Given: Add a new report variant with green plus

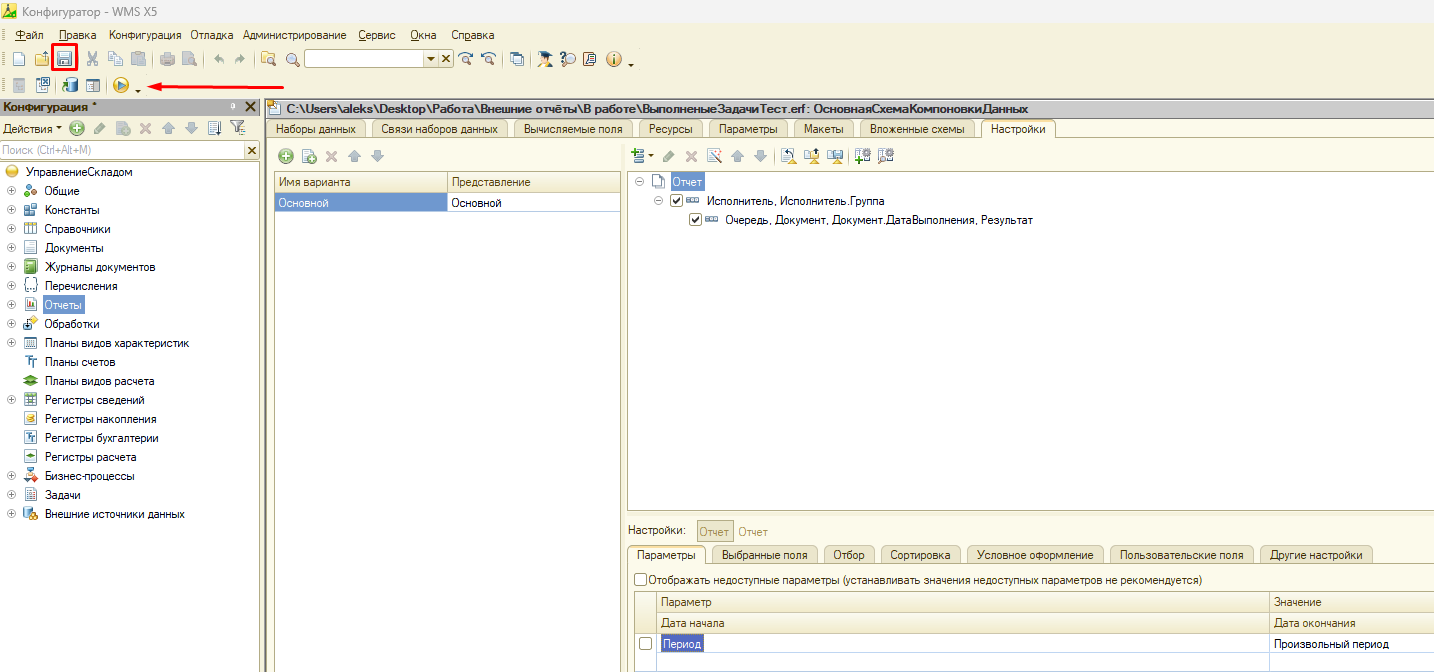Looking at the screenshot, I should (x=286, y=156).
